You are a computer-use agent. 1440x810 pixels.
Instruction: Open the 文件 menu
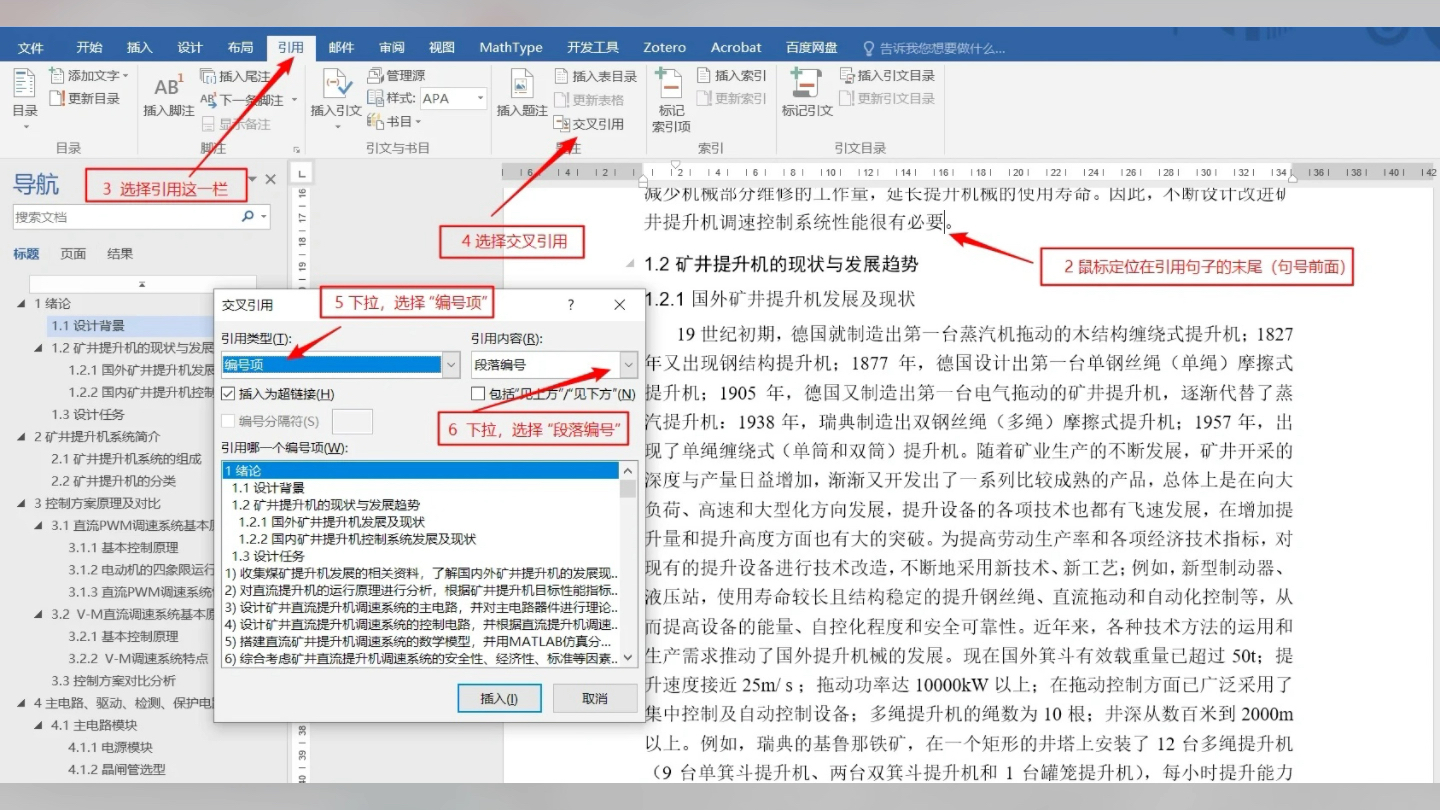tap(31, 47)
